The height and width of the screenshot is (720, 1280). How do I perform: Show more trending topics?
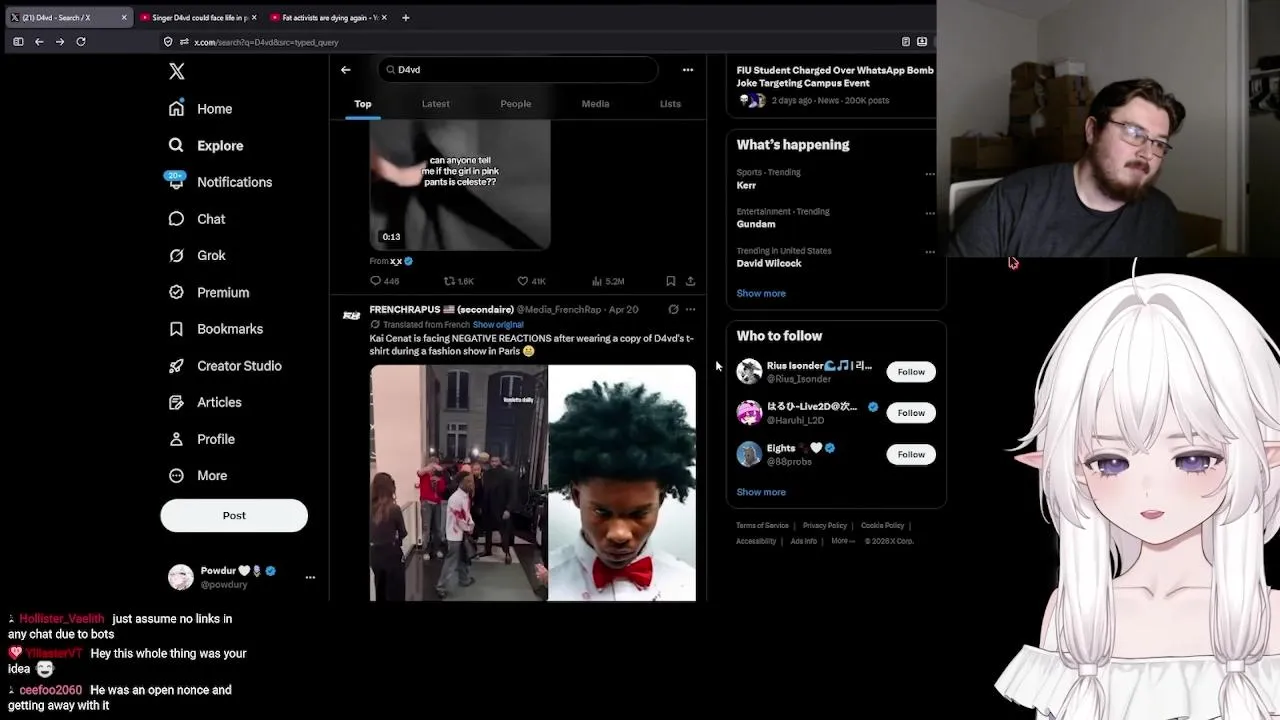click(x=761, y=293)
